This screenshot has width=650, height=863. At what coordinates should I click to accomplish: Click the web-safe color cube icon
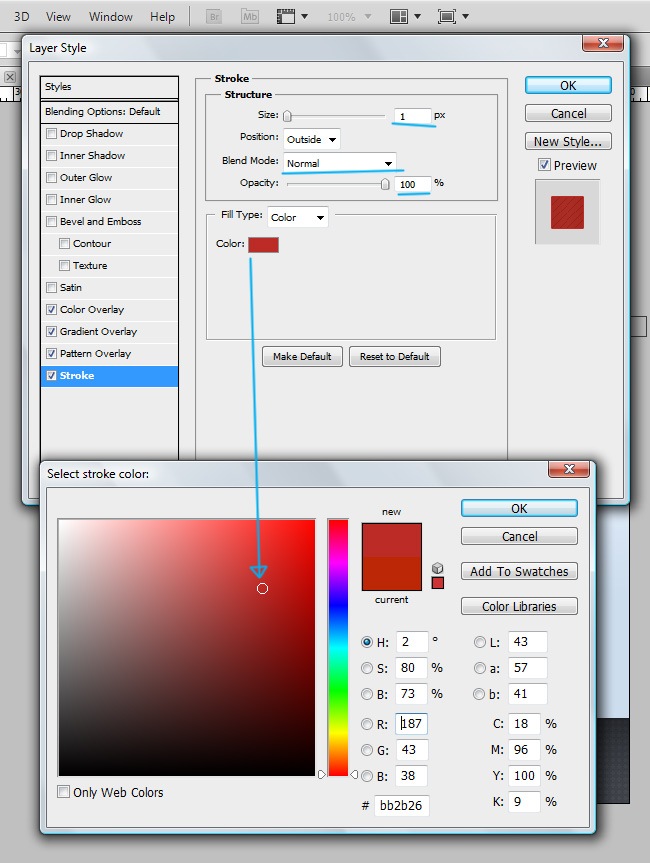pyautogui.click(x=438, y=568)
